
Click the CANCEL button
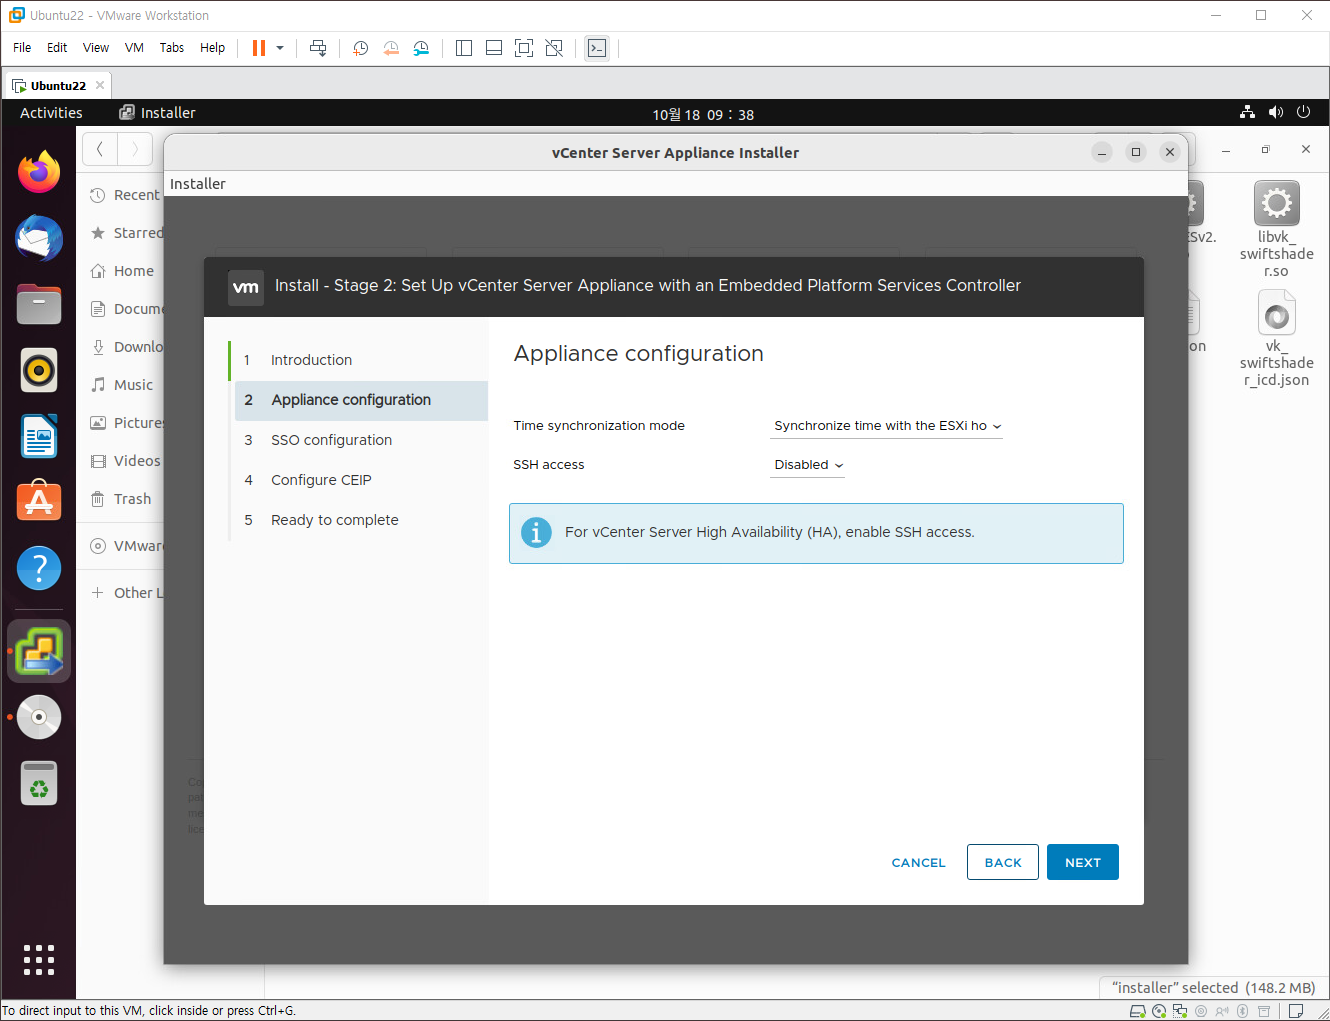point(918,862)
